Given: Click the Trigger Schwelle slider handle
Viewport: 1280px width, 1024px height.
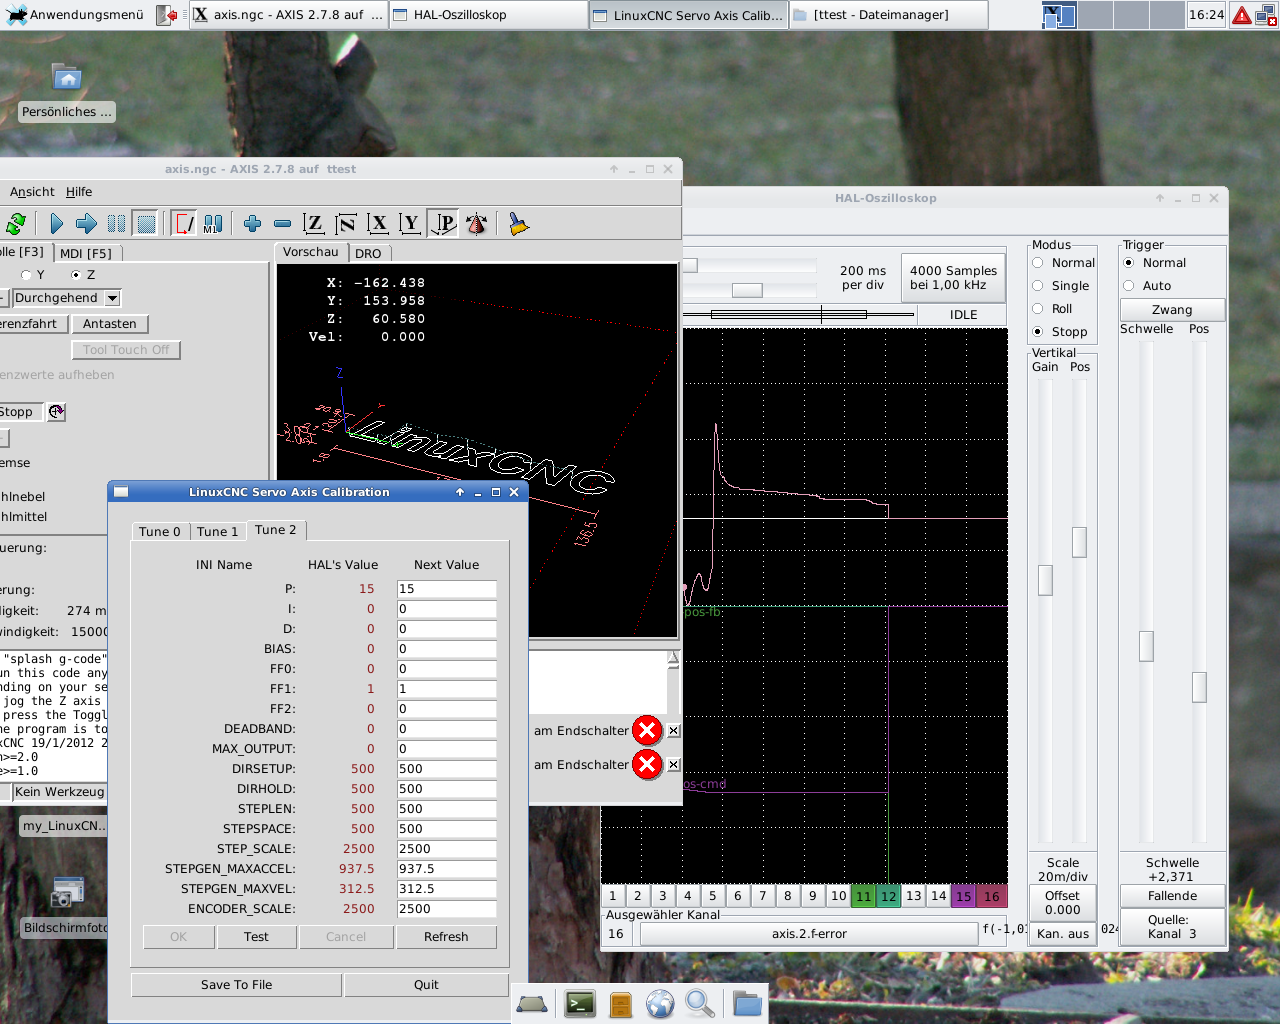Looking at the screenshot, I should click(x=1146, y=646).
